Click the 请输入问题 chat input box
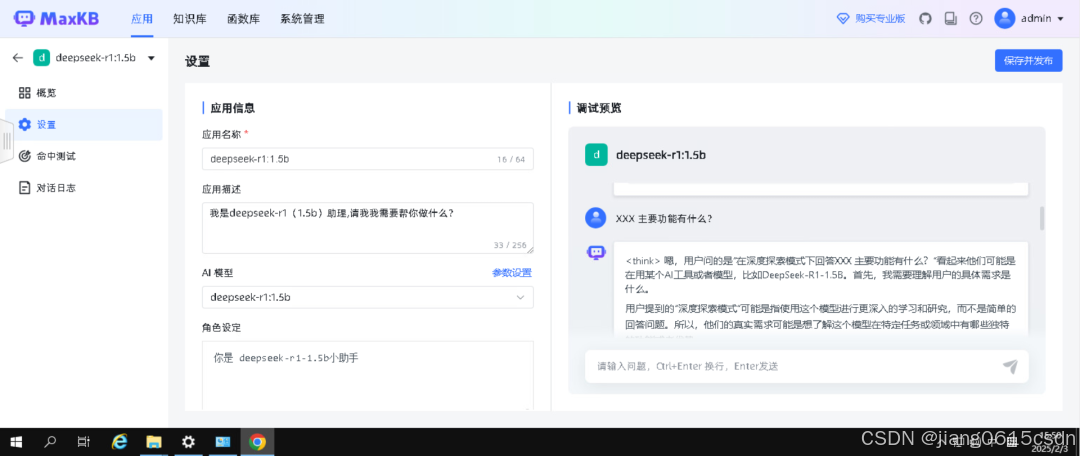This screenshot has width=1080, height=456. tap(807, 366)
